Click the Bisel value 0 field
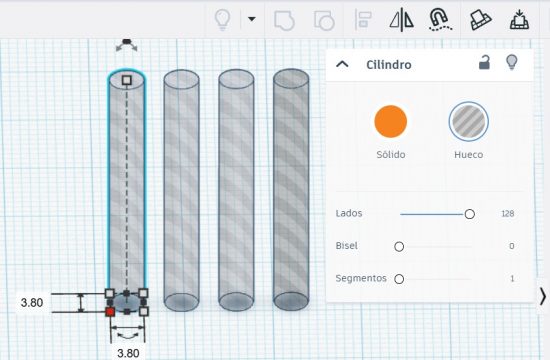Screen dimensions: 550x360 [x=512, y=246]
